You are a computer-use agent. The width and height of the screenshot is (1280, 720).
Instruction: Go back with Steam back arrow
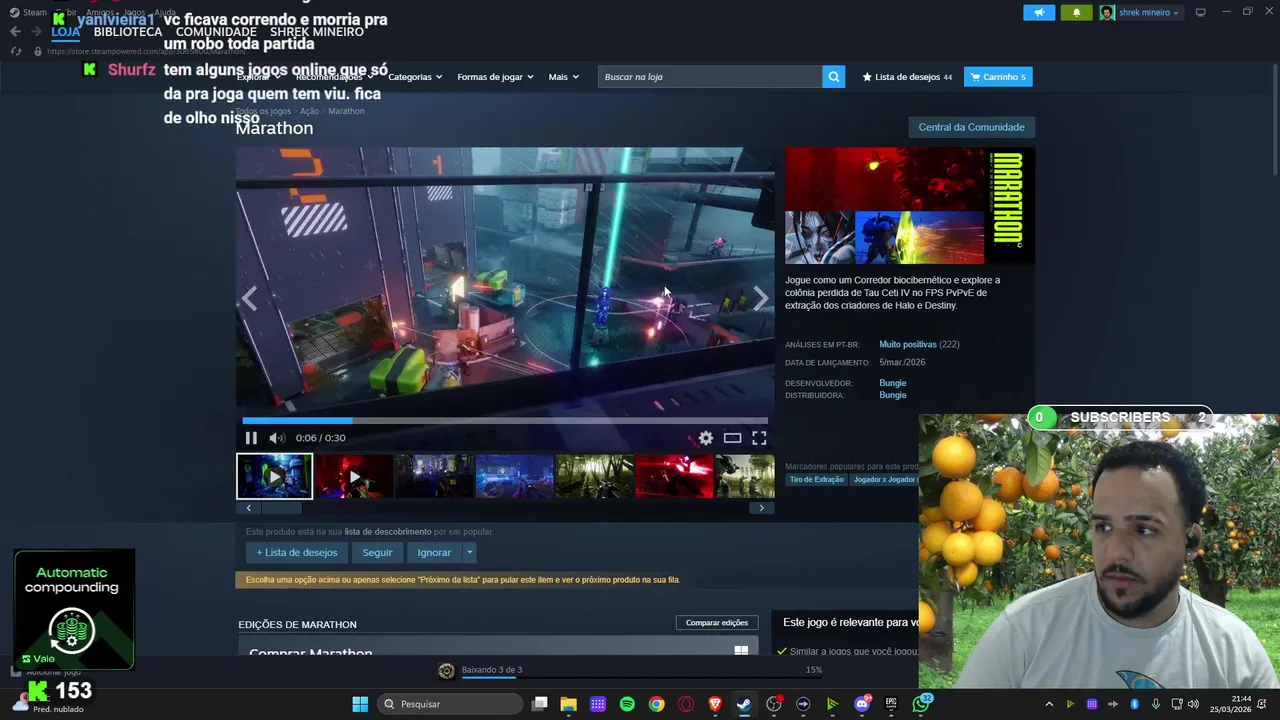click(15, 32)
